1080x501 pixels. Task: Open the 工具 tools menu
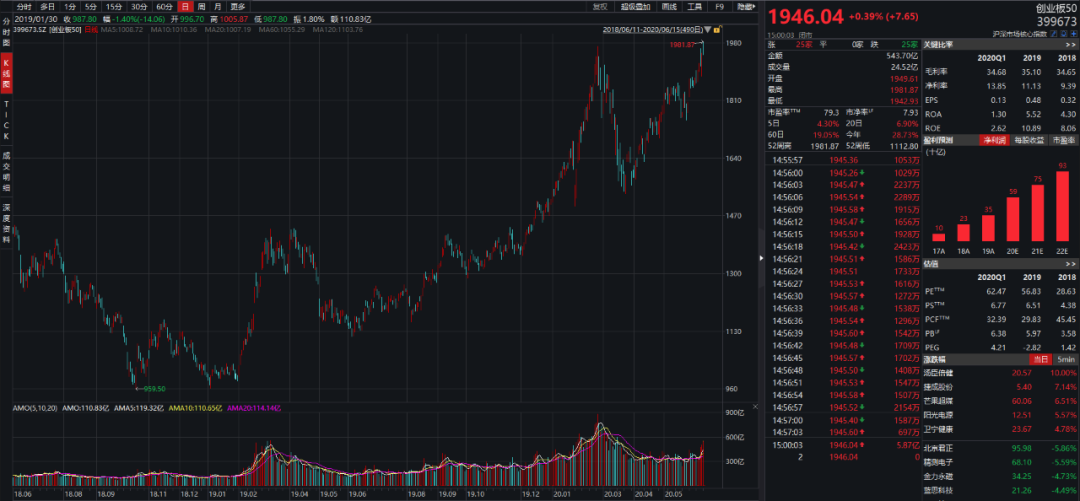click(x=694, y=6)
